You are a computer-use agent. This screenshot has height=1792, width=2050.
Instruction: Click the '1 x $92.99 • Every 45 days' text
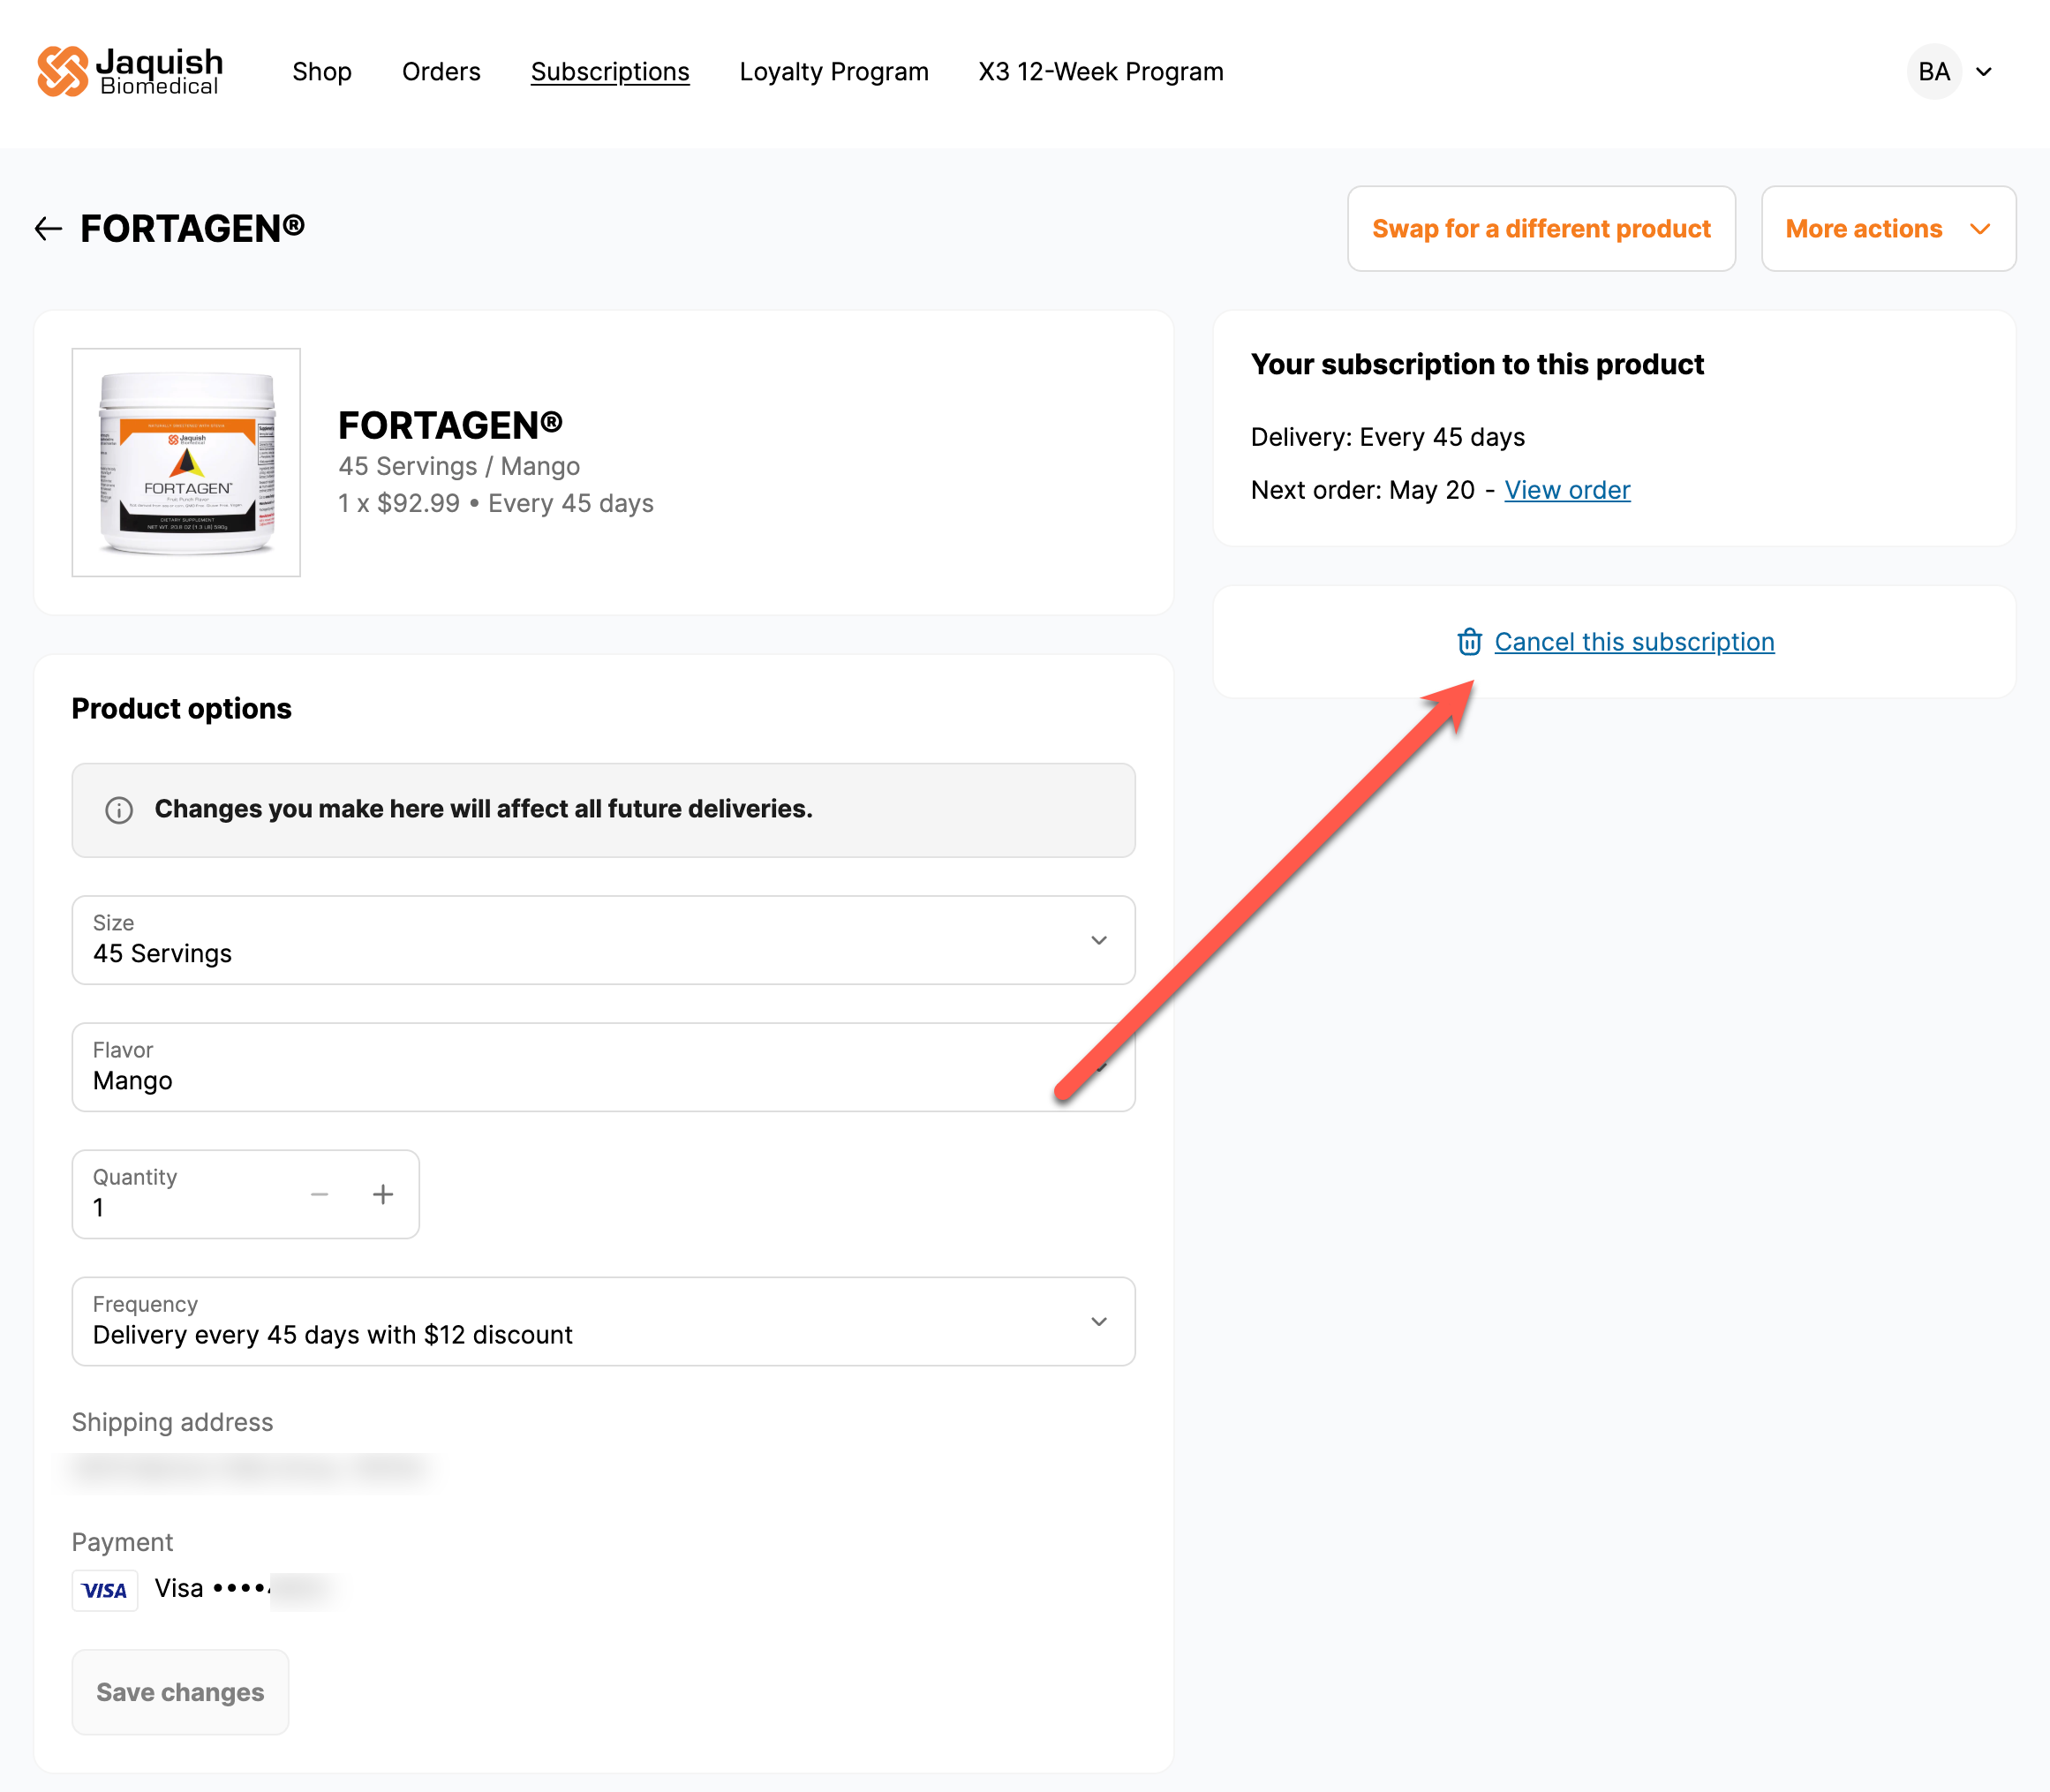click(496, 503)
